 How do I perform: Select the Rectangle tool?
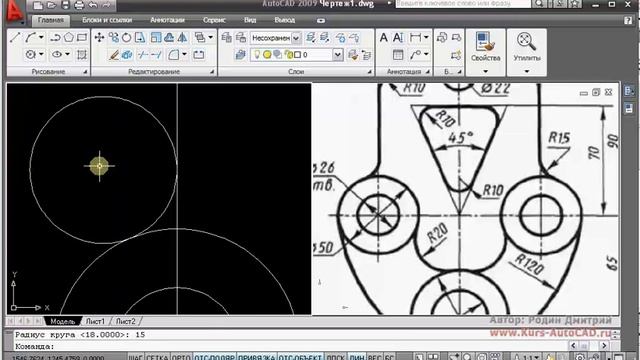click(x=82, y=38)
